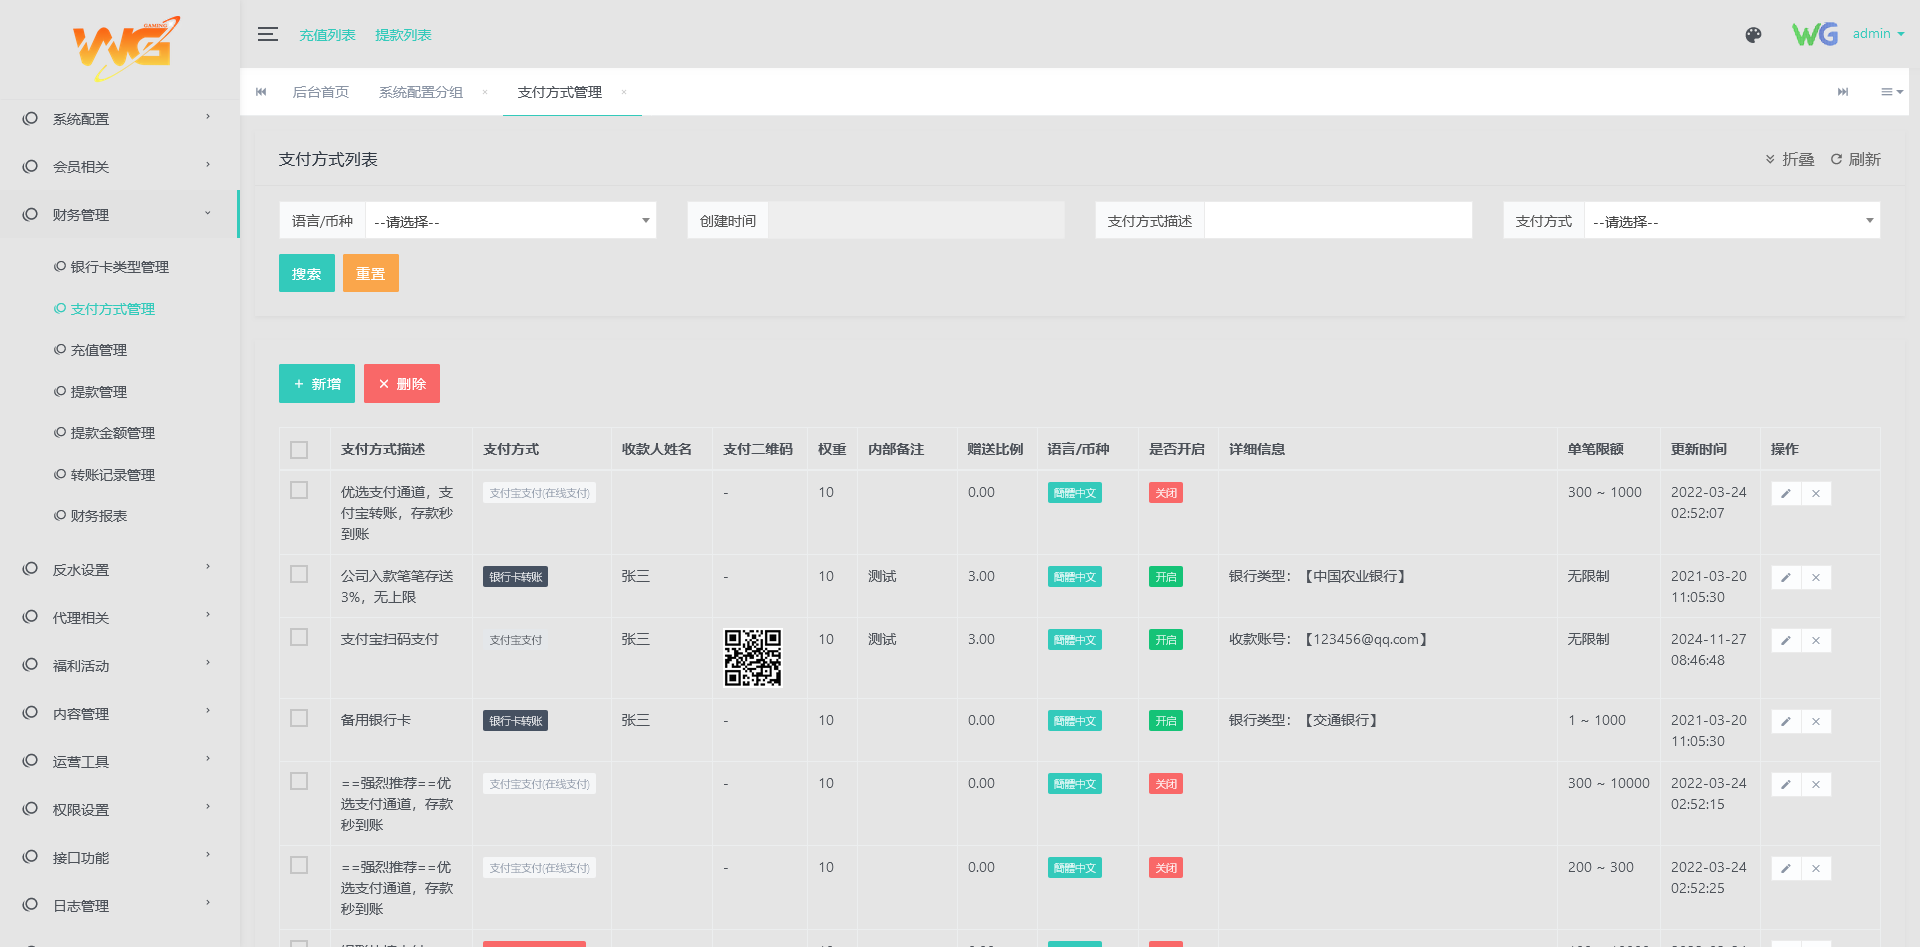This screenshot has height=947, width=1920.
Task: Click the 新增 add button
Action: click(317, 384)
